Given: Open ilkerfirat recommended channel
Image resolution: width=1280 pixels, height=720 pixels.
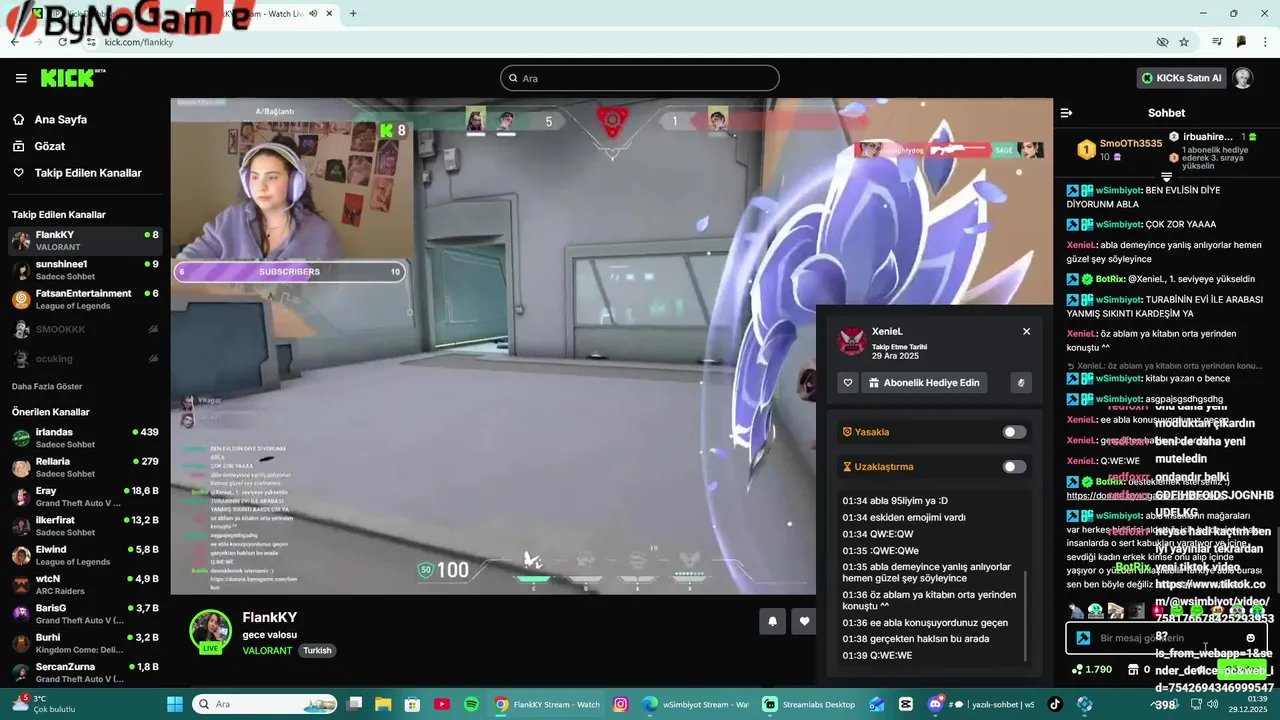Looking at the screenshot, I should pos(85,526).
